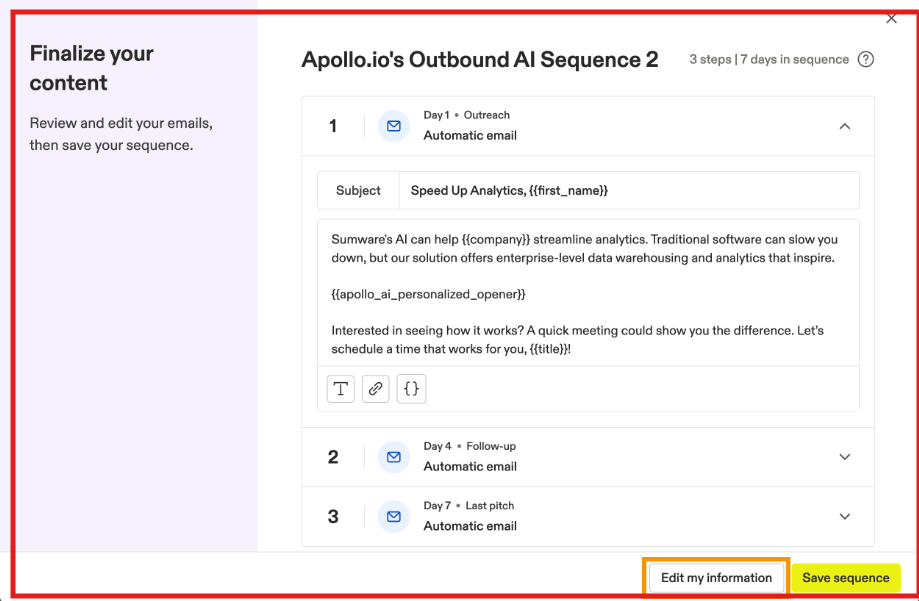Viewport: 919px width, 601px height.
Task: Click Save sequence to save your emails
Action: point(845,577)
